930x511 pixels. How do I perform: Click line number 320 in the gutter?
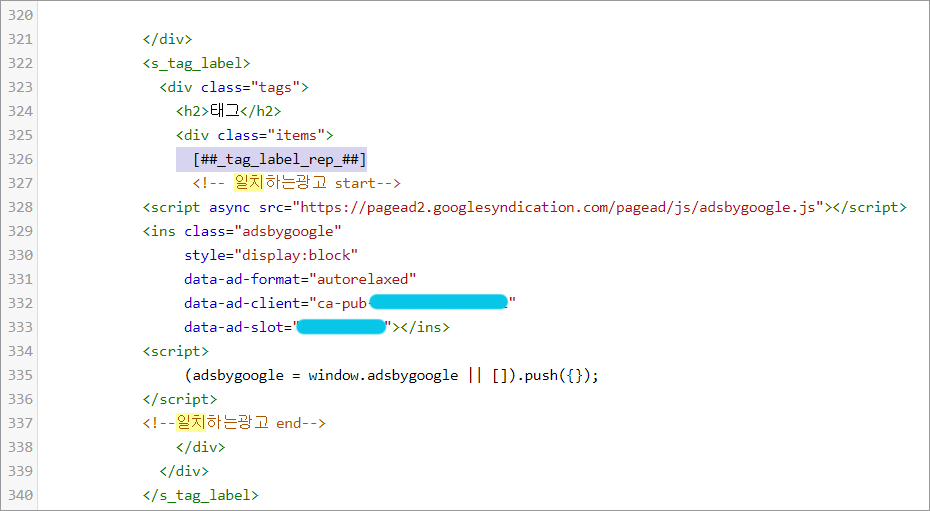click(x=21, y=15)
